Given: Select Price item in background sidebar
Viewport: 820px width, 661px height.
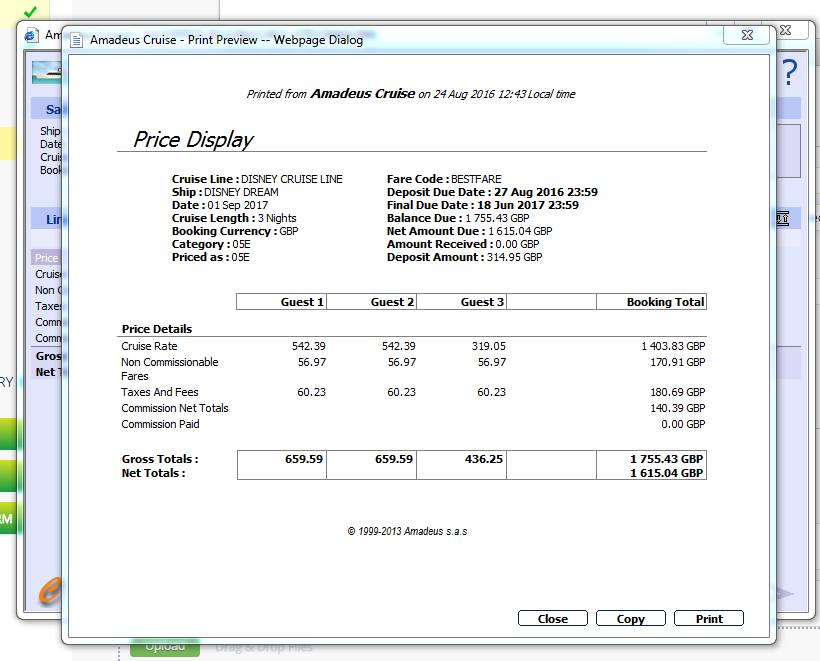Looking at the screenshot, I should click(47, 258).
